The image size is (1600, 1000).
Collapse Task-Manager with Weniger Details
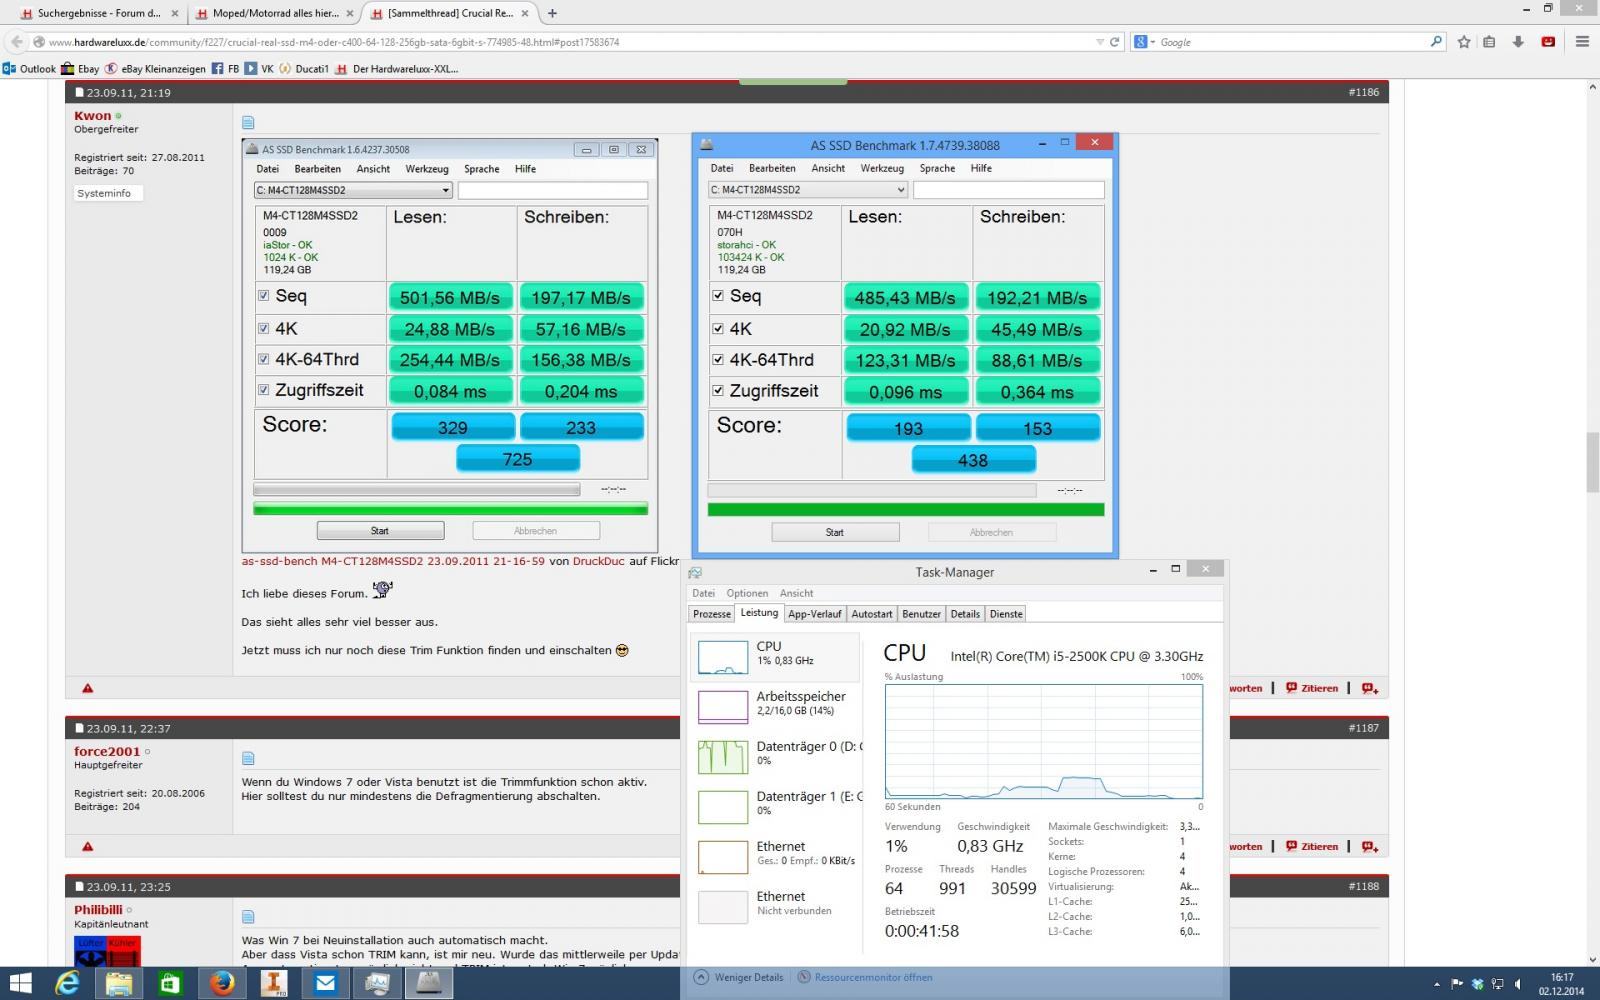coord(738,977)
